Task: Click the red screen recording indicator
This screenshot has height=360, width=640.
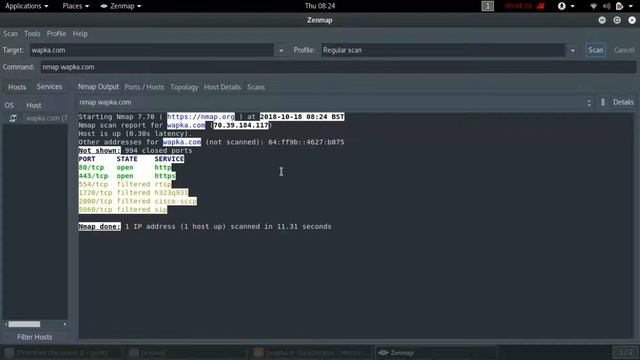Action: point(524,6)
